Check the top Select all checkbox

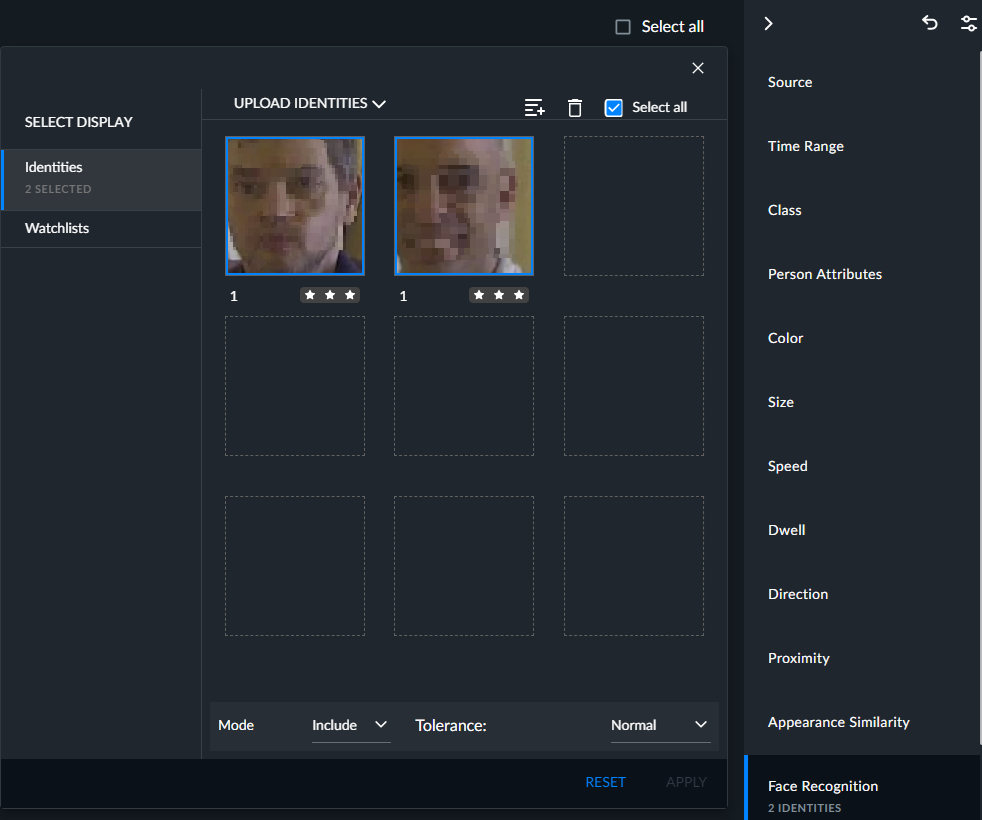pyautogui.click(x=623, y=27)
